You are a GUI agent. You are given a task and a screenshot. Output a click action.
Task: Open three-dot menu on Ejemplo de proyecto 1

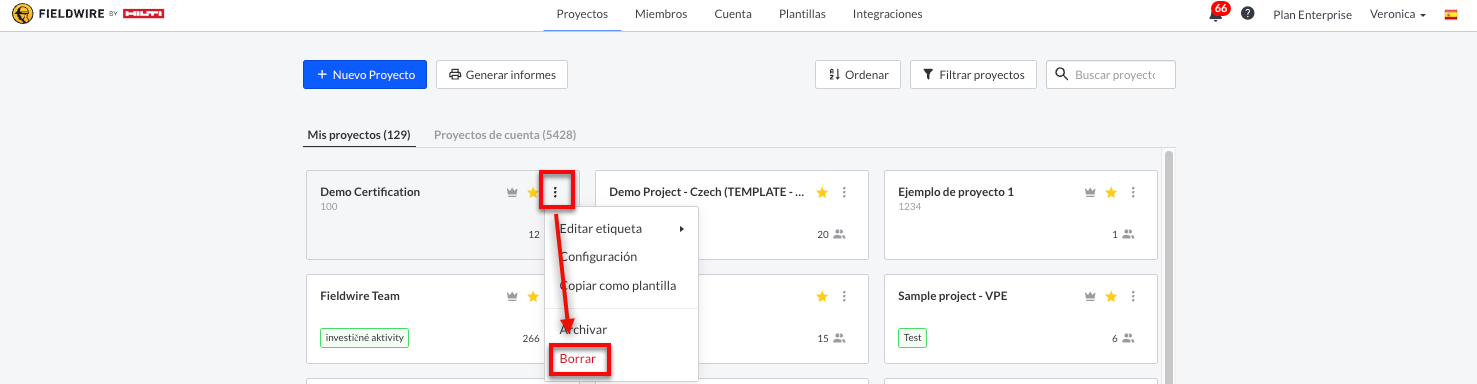[1133, 192]
